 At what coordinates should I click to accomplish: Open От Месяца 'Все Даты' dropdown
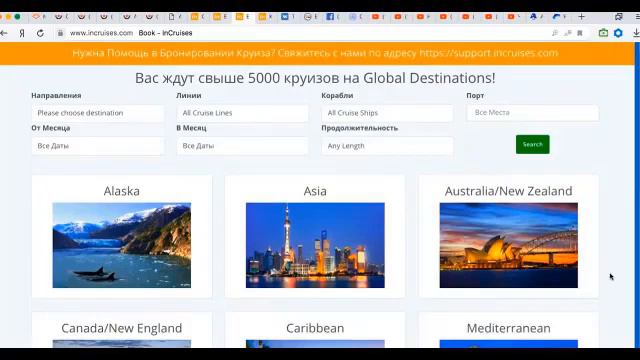[98, 146]
